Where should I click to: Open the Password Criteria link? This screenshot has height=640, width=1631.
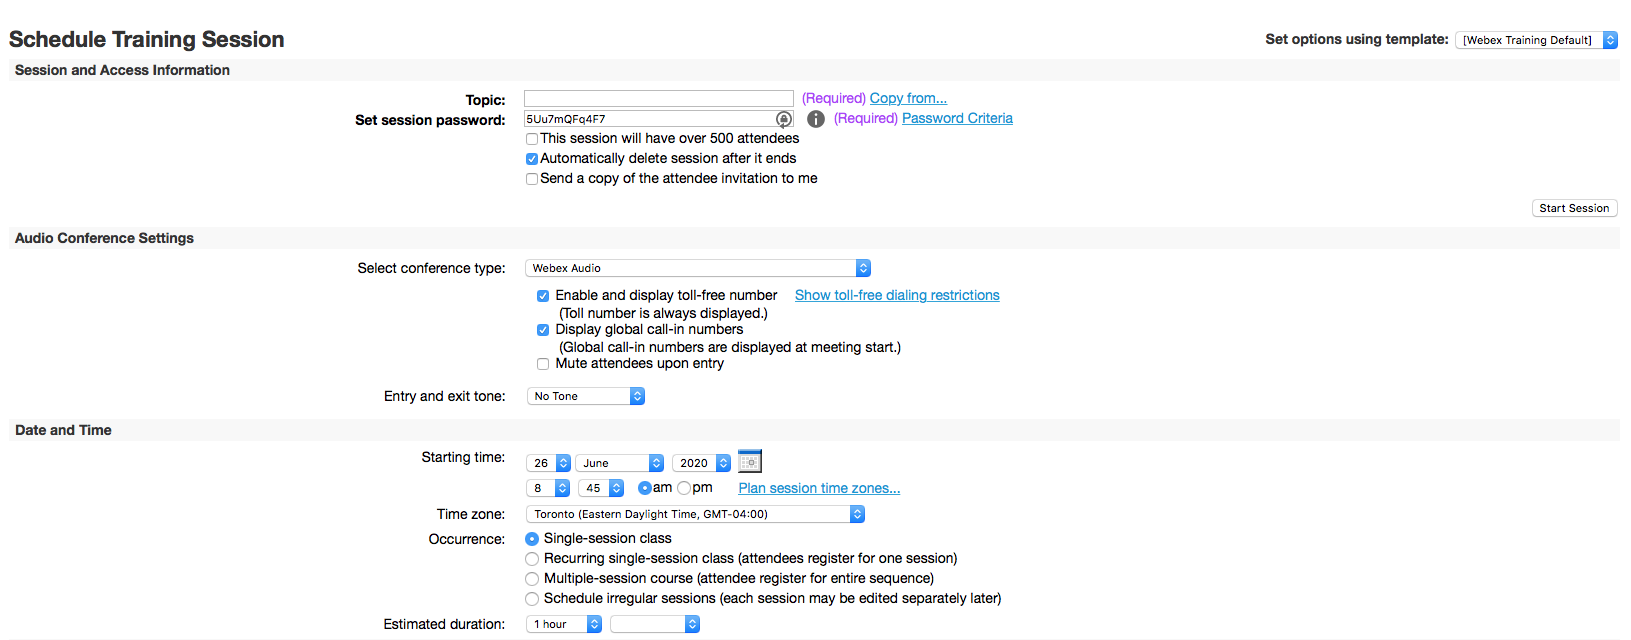click(957, 118)
